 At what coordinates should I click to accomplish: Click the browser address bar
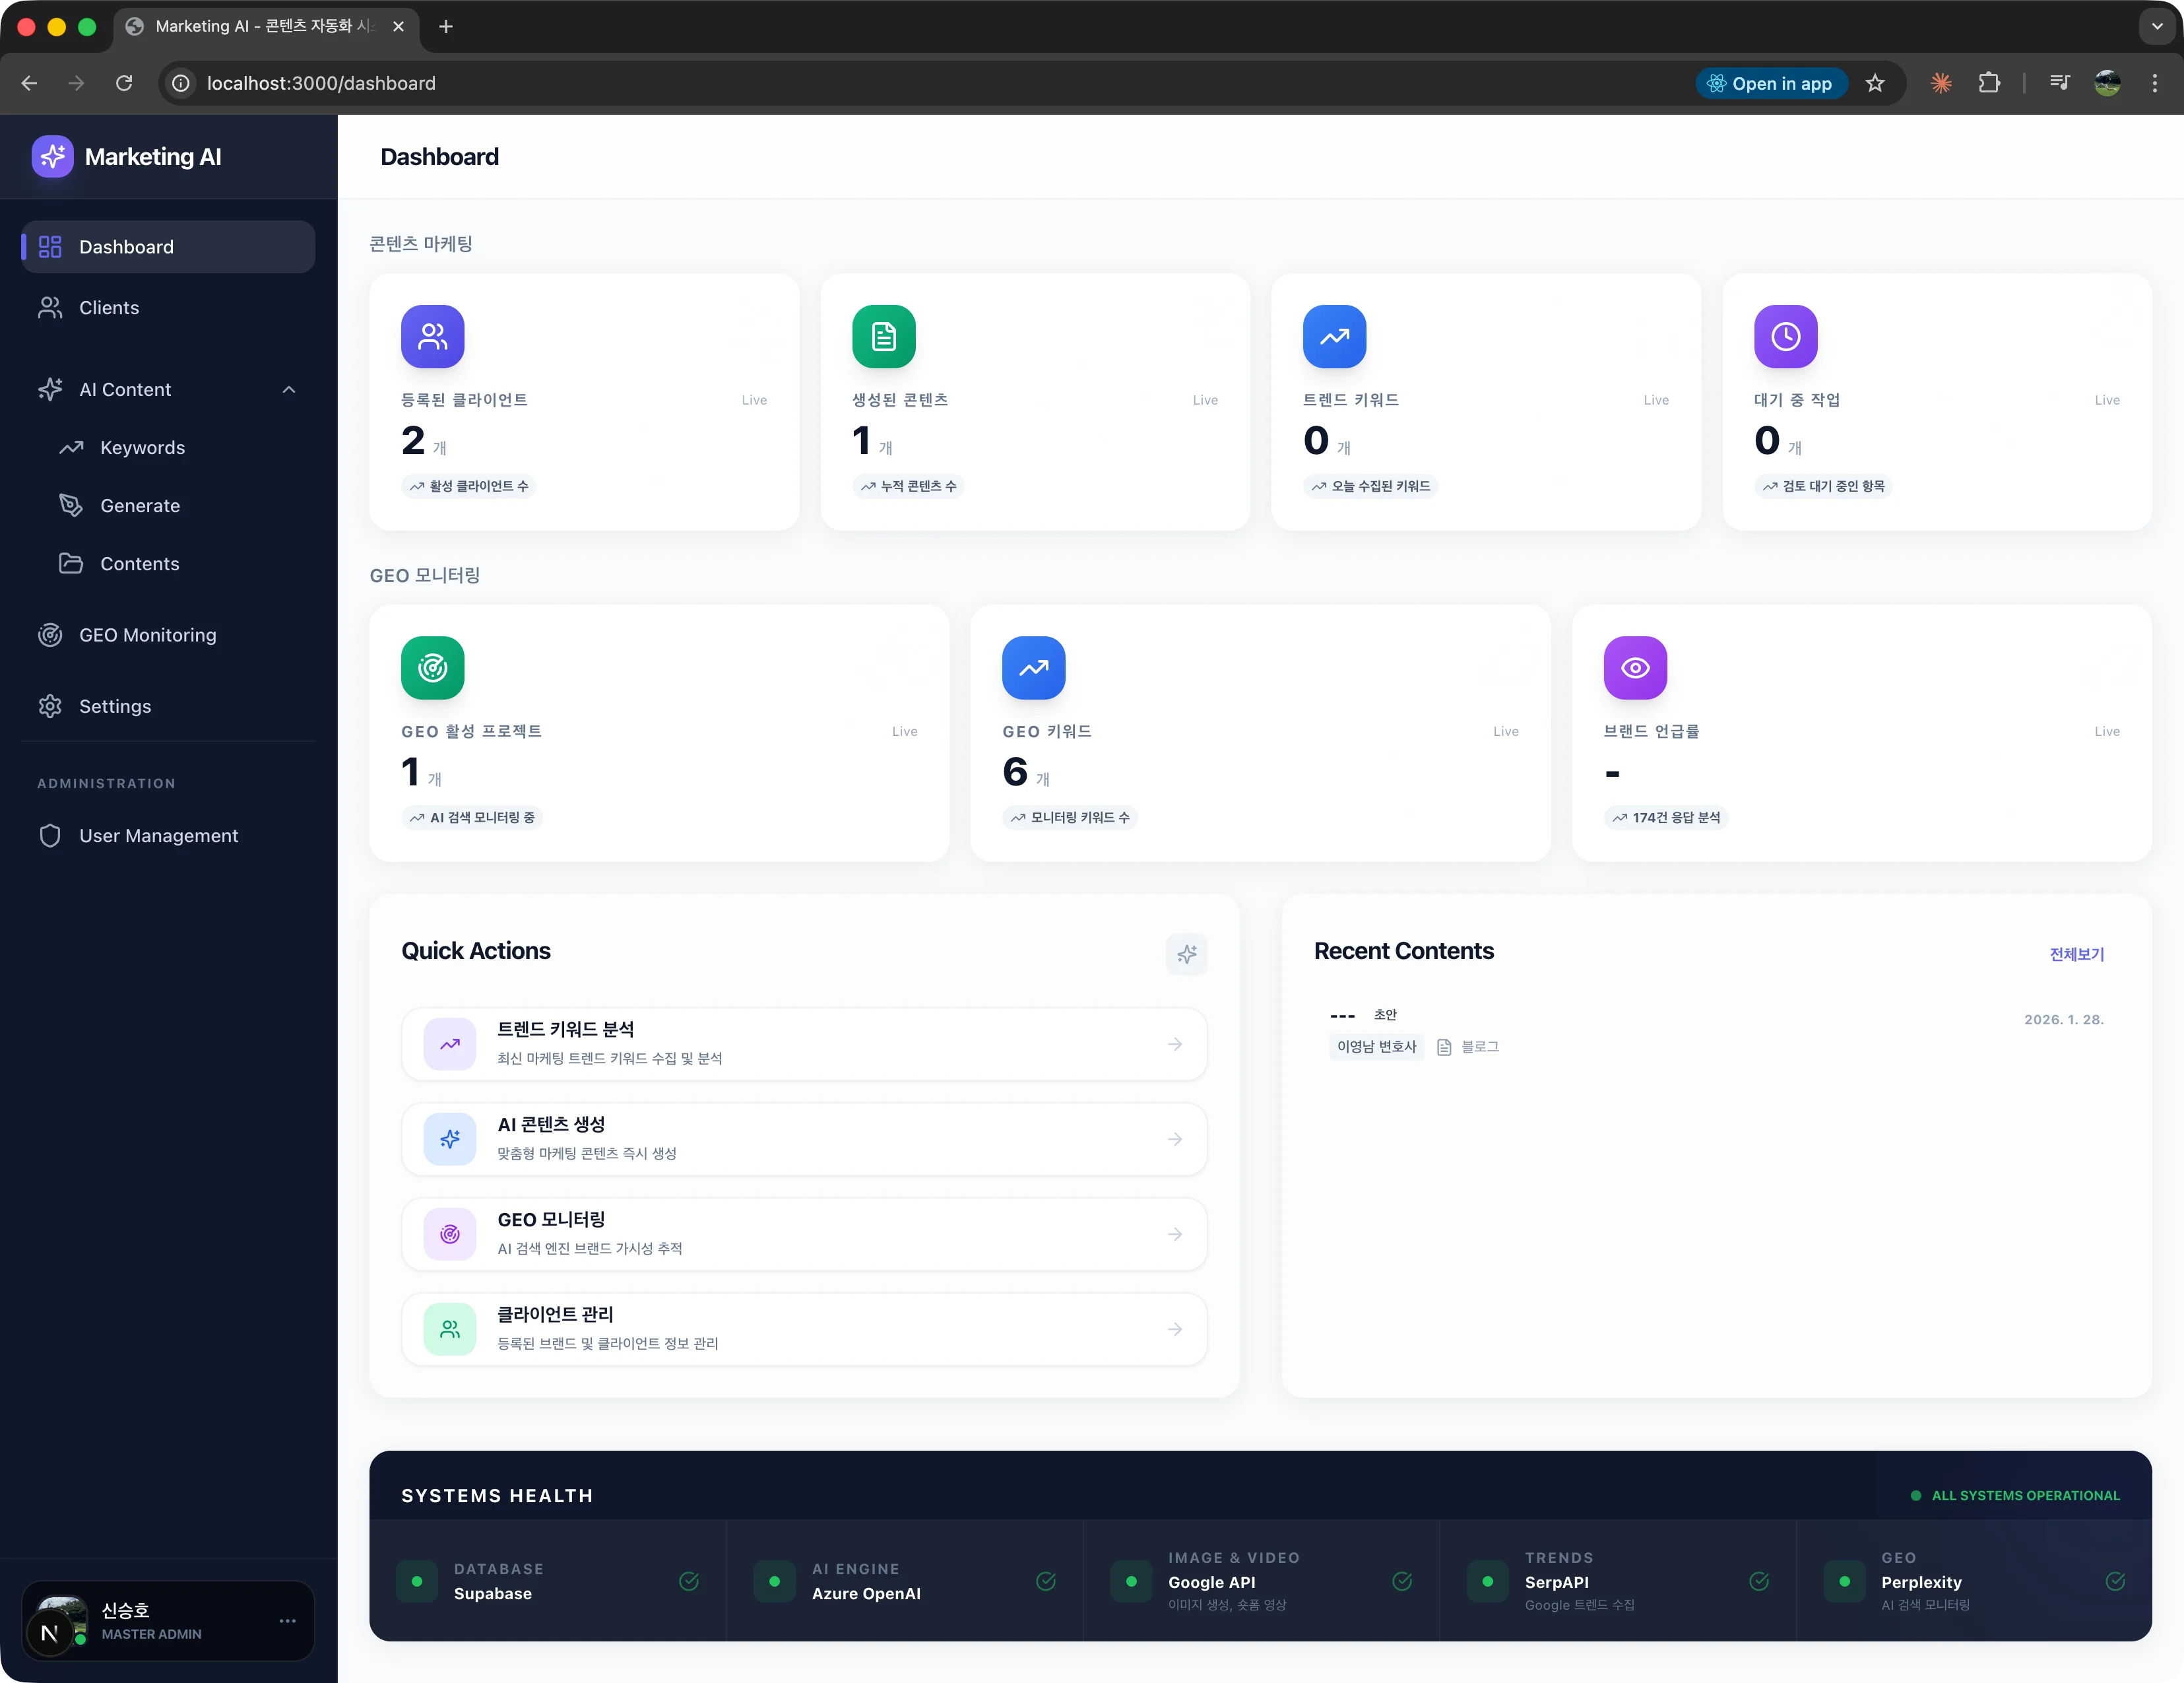click(x=320, y=83)
